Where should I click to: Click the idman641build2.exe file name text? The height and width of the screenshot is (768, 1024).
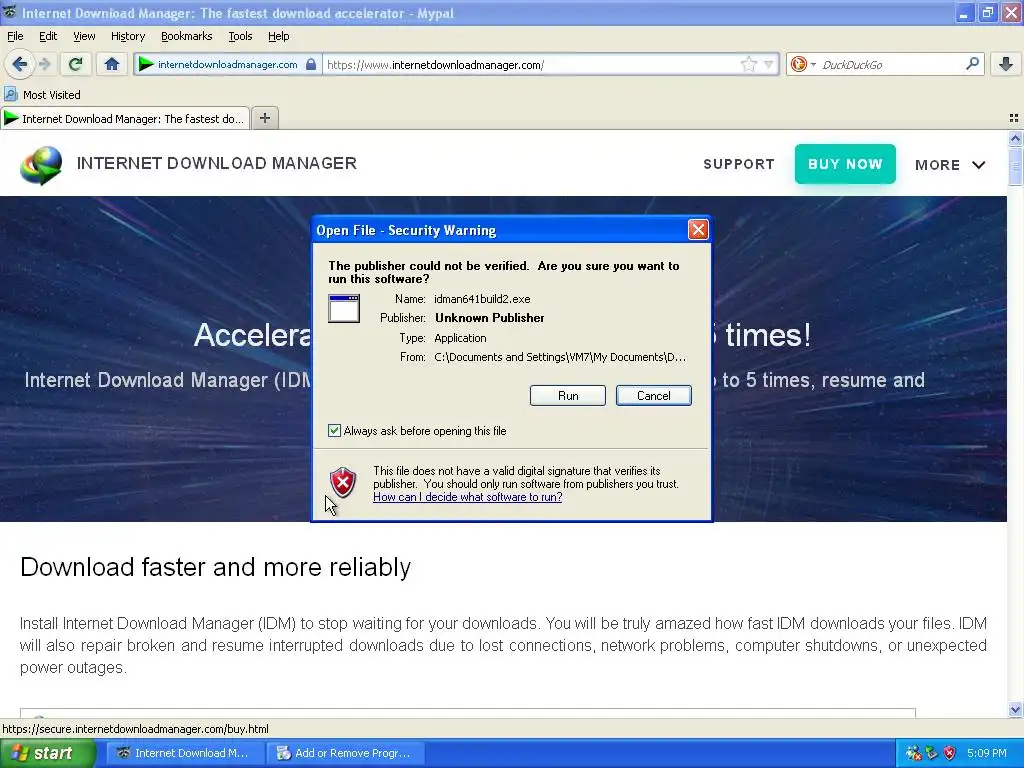tap(482, 299)
